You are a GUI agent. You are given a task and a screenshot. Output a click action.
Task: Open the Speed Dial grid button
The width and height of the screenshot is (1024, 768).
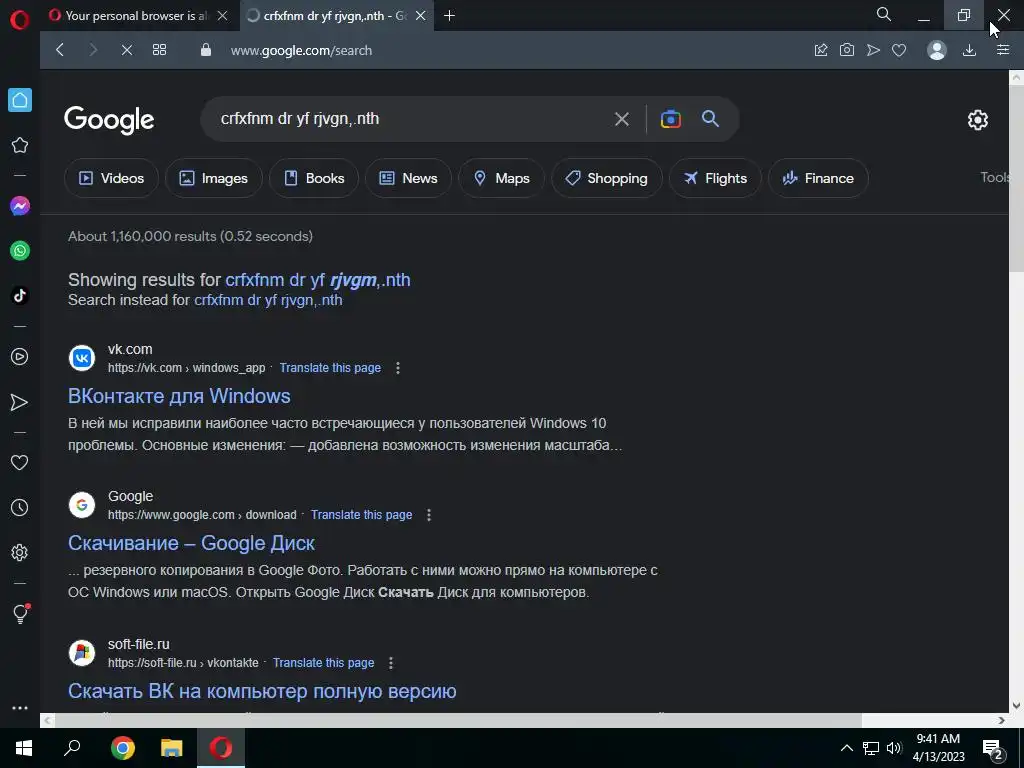159,50
